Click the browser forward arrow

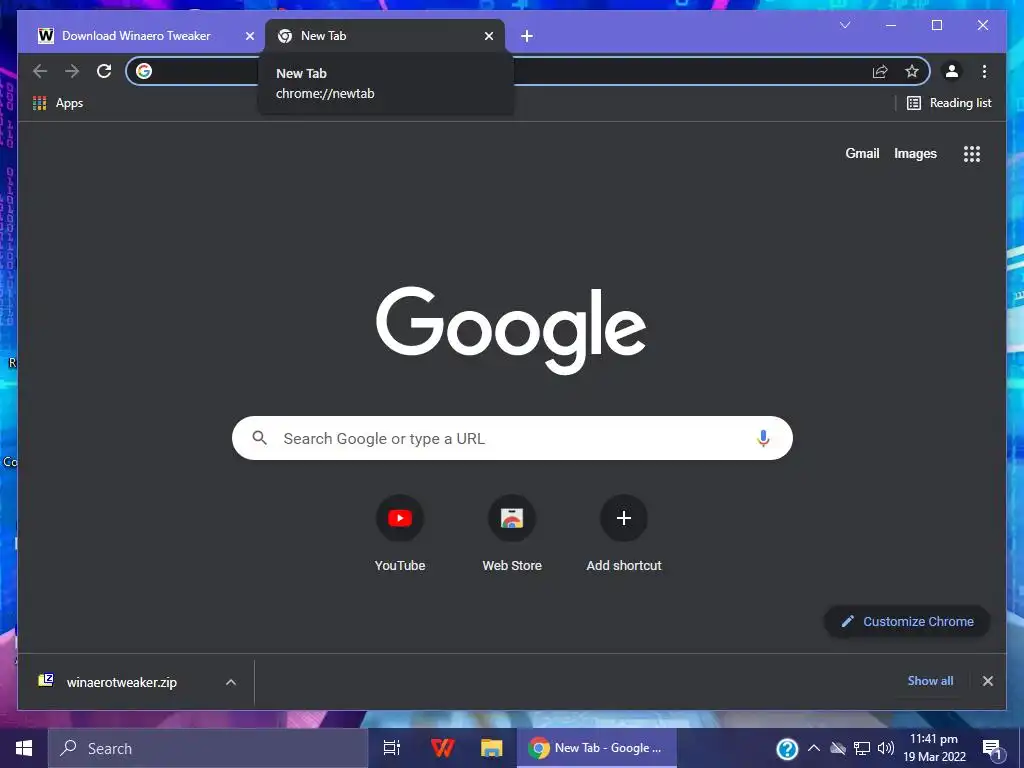click(x=72, y=71)
